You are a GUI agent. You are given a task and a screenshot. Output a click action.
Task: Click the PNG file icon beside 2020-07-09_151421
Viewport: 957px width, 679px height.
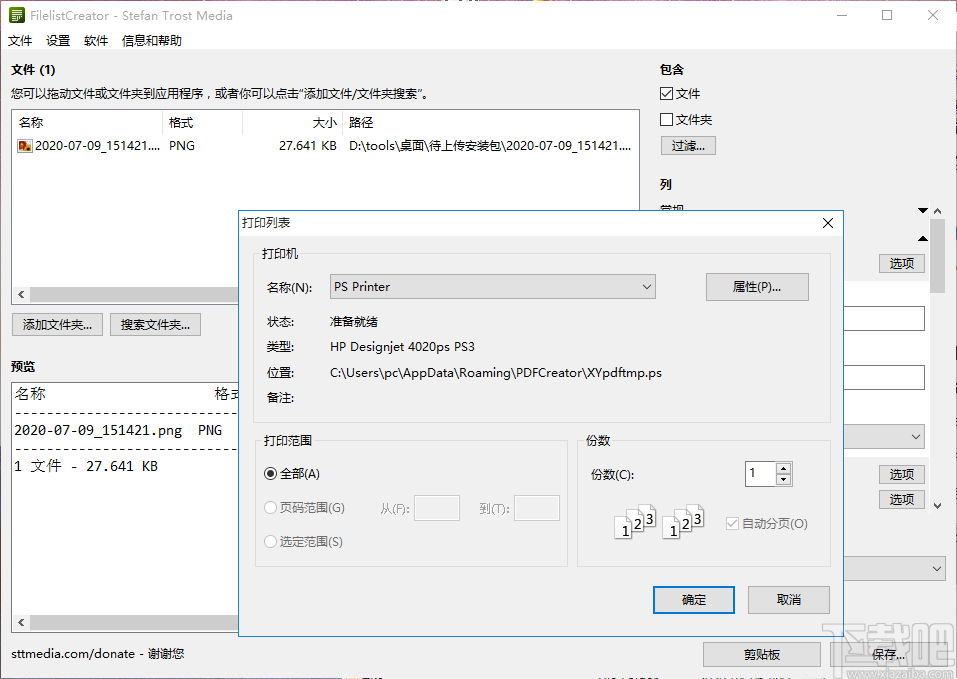[x=23, y=145]
